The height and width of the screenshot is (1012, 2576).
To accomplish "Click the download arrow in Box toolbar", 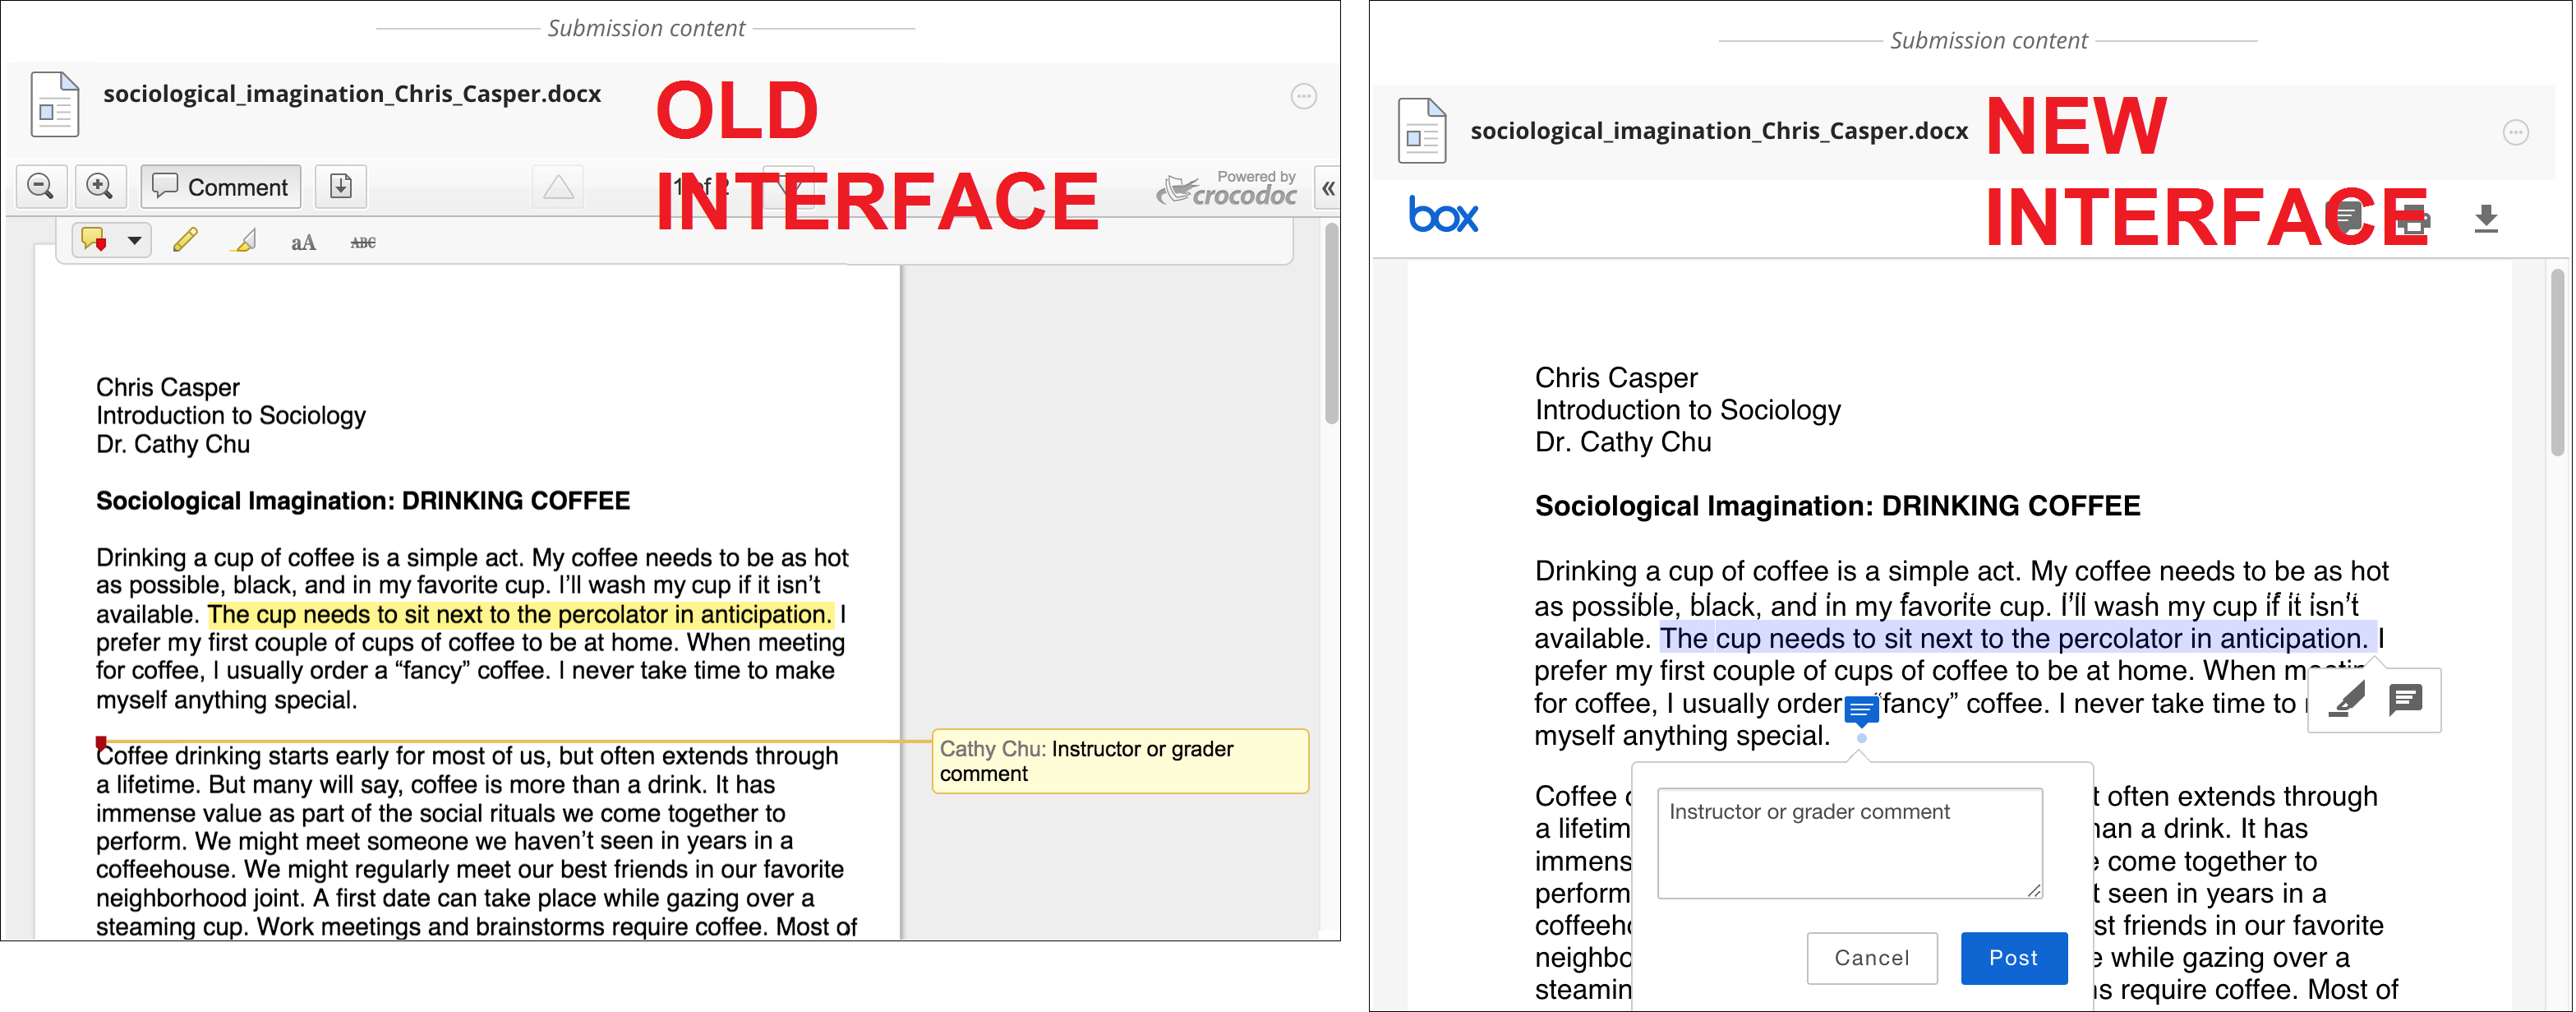I will pos(2487,218).
